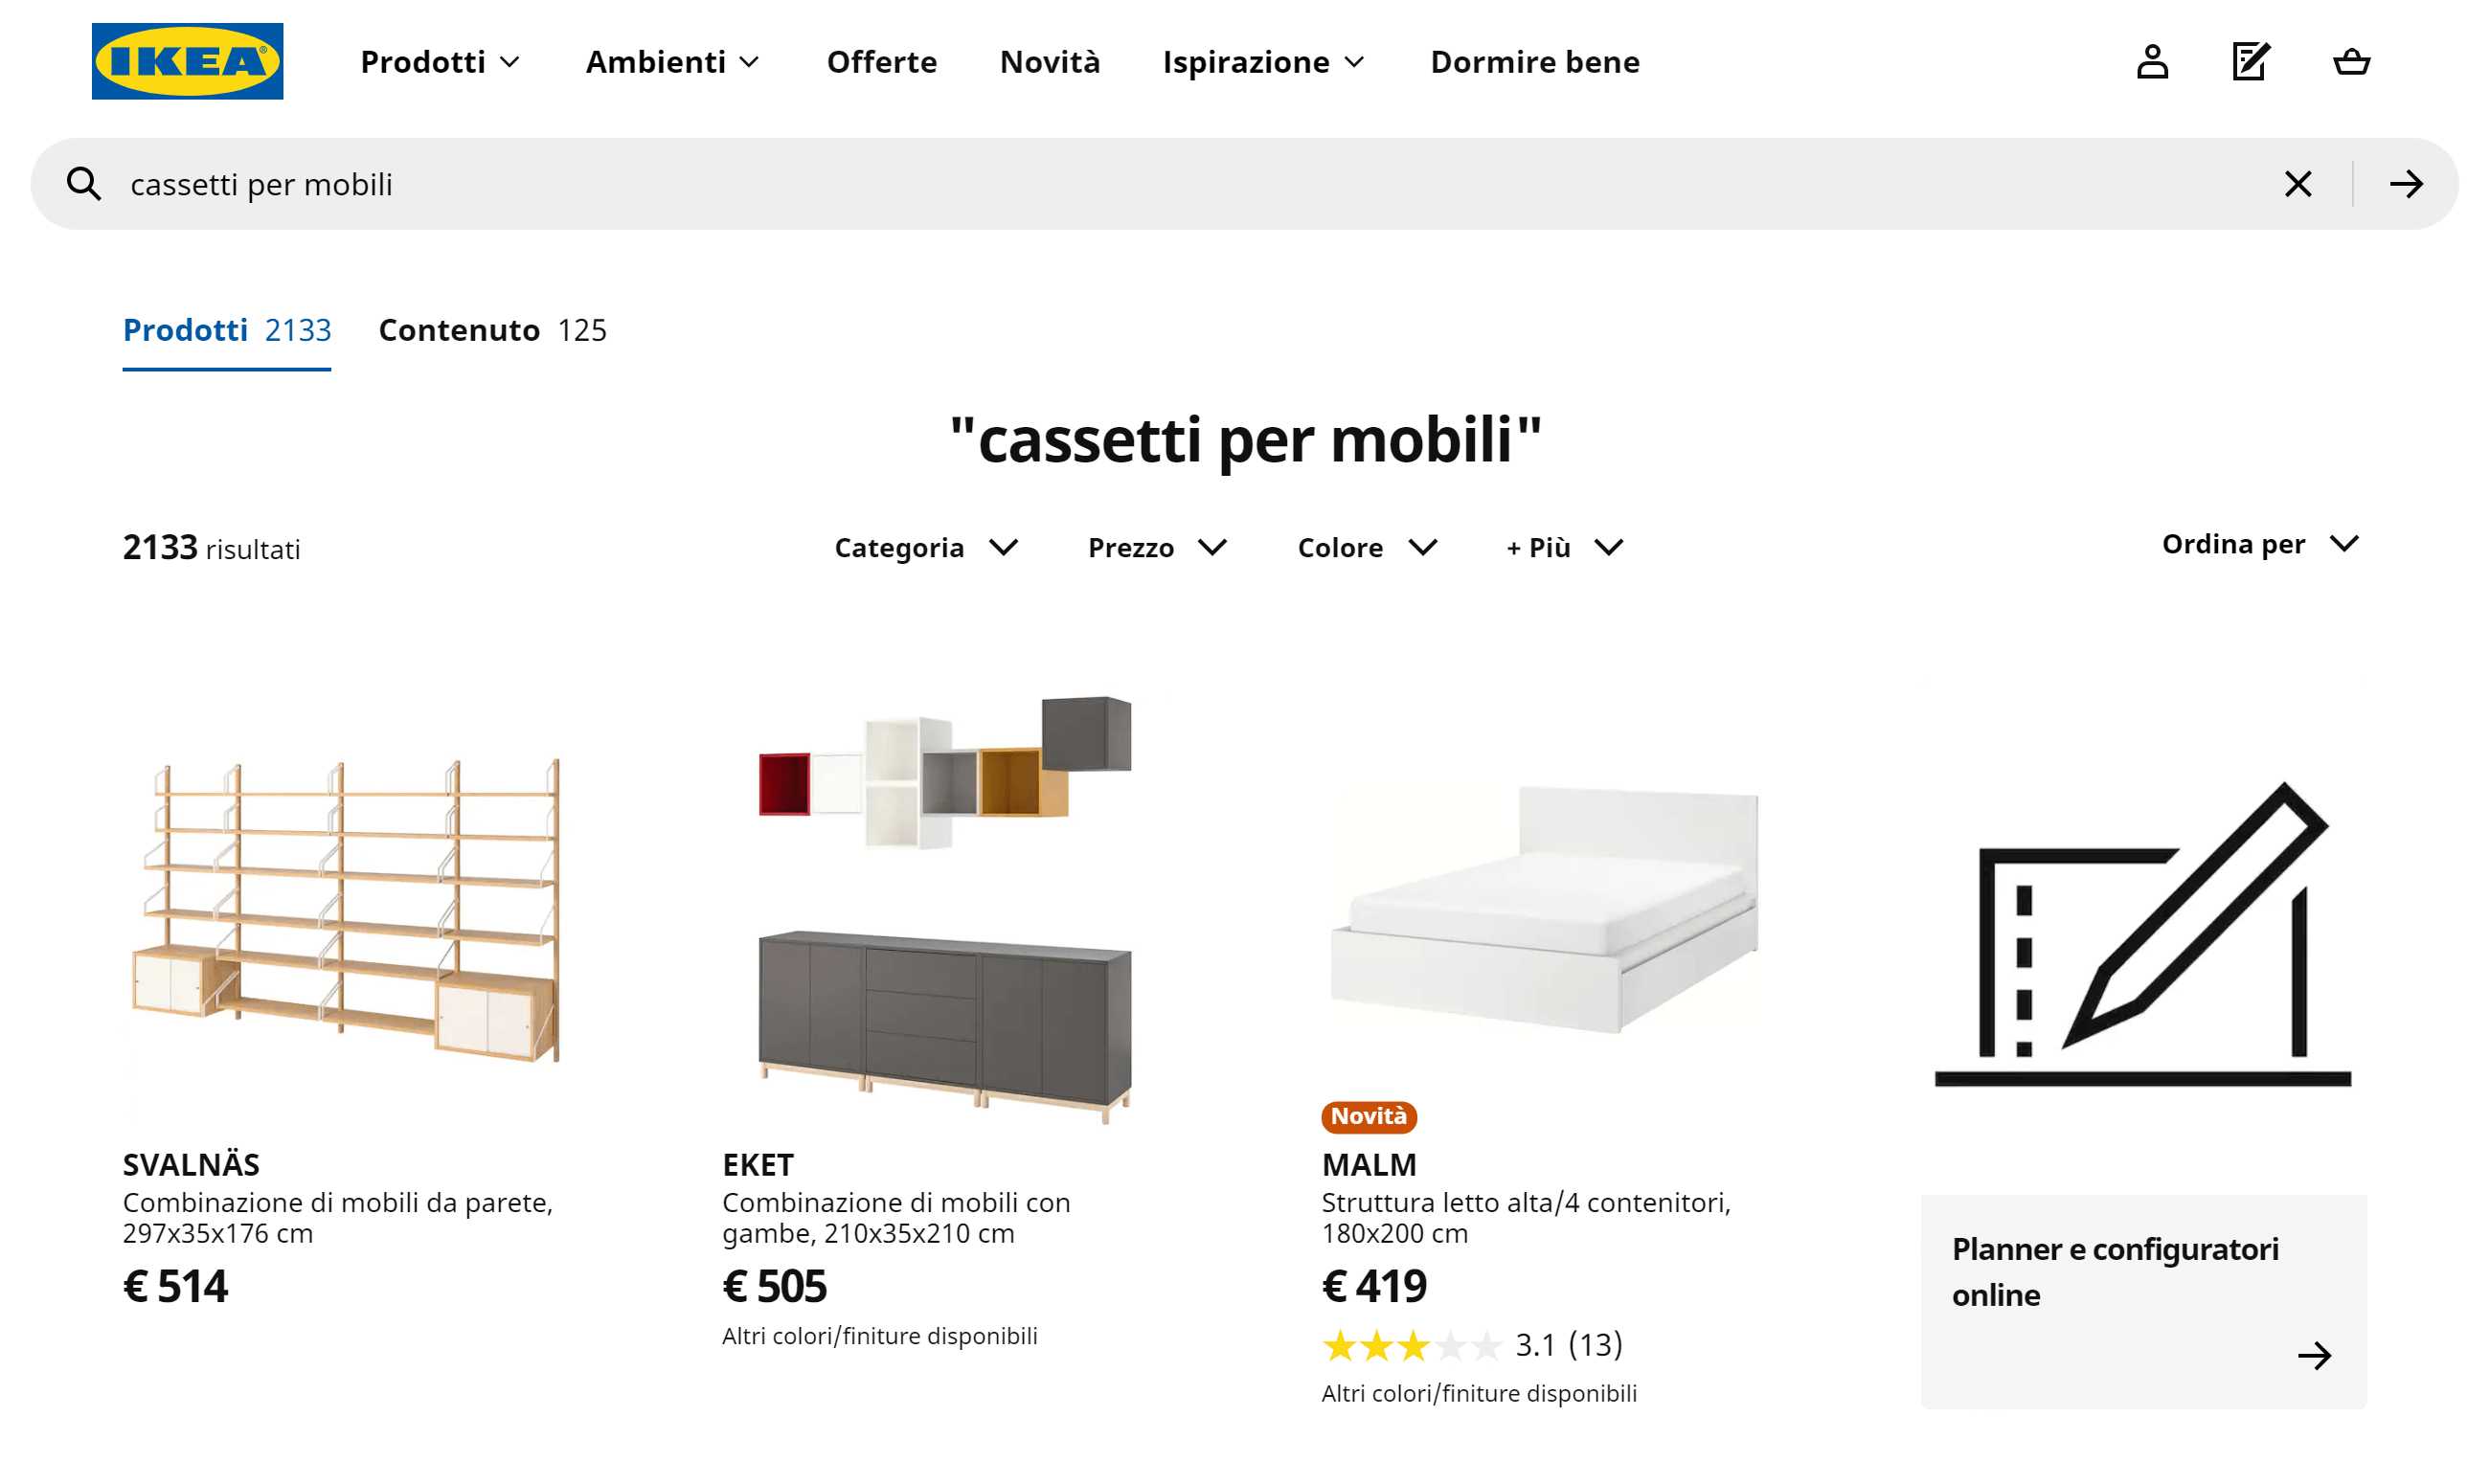Click the IKEA logo

(187, 61)
